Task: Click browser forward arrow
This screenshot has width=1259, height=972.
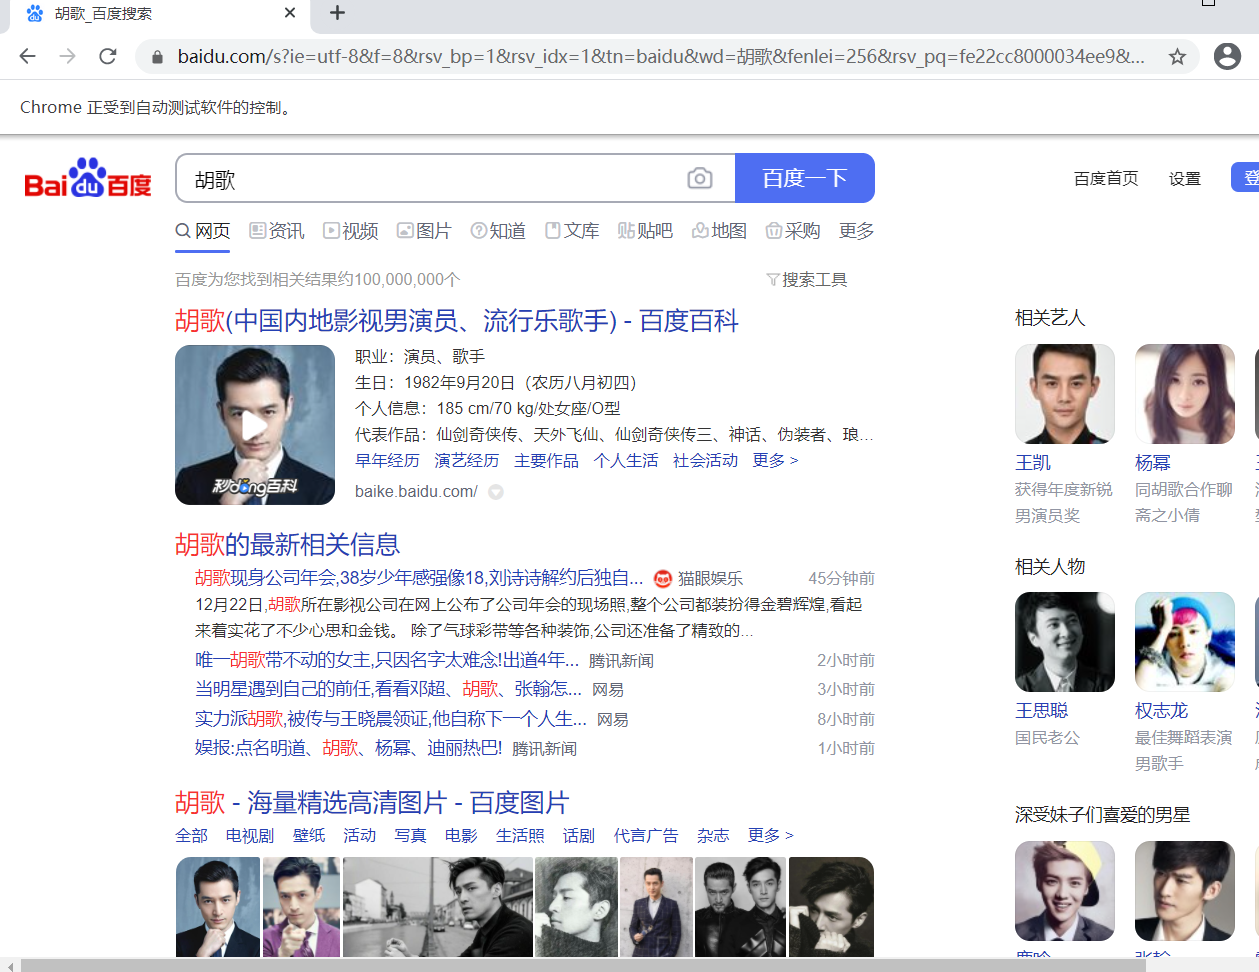Action: click(68, 56)
